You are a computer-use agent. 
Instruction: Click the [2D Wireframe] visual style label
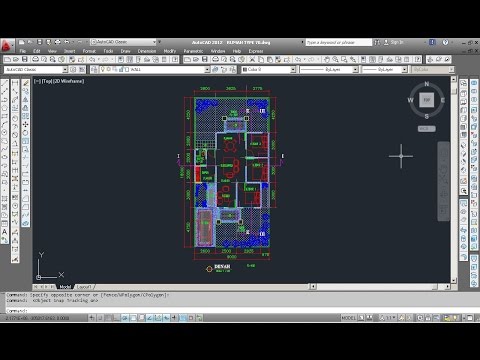(69, 81)
